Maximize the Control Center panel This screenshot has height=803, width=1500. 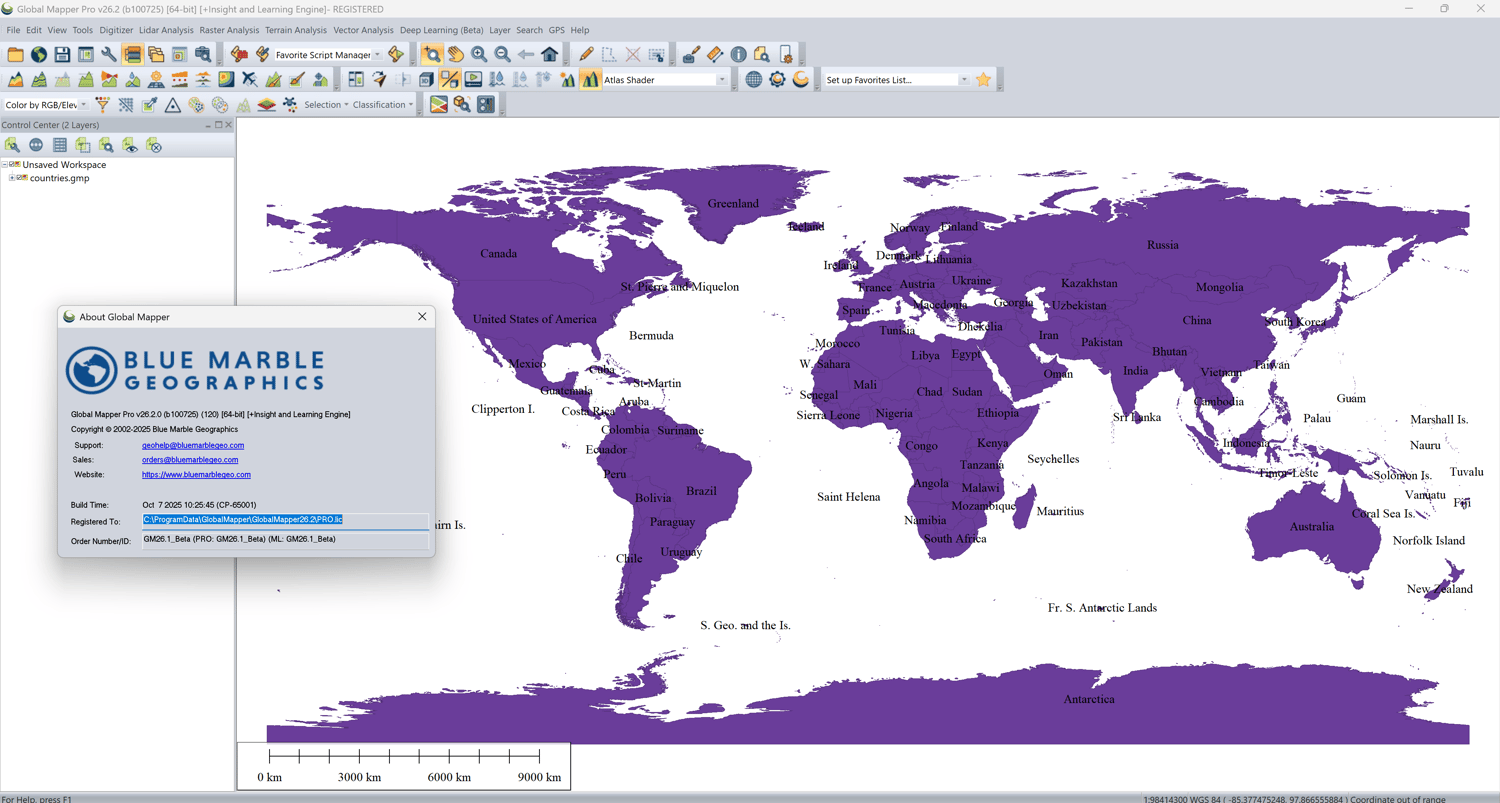[218, 125]
